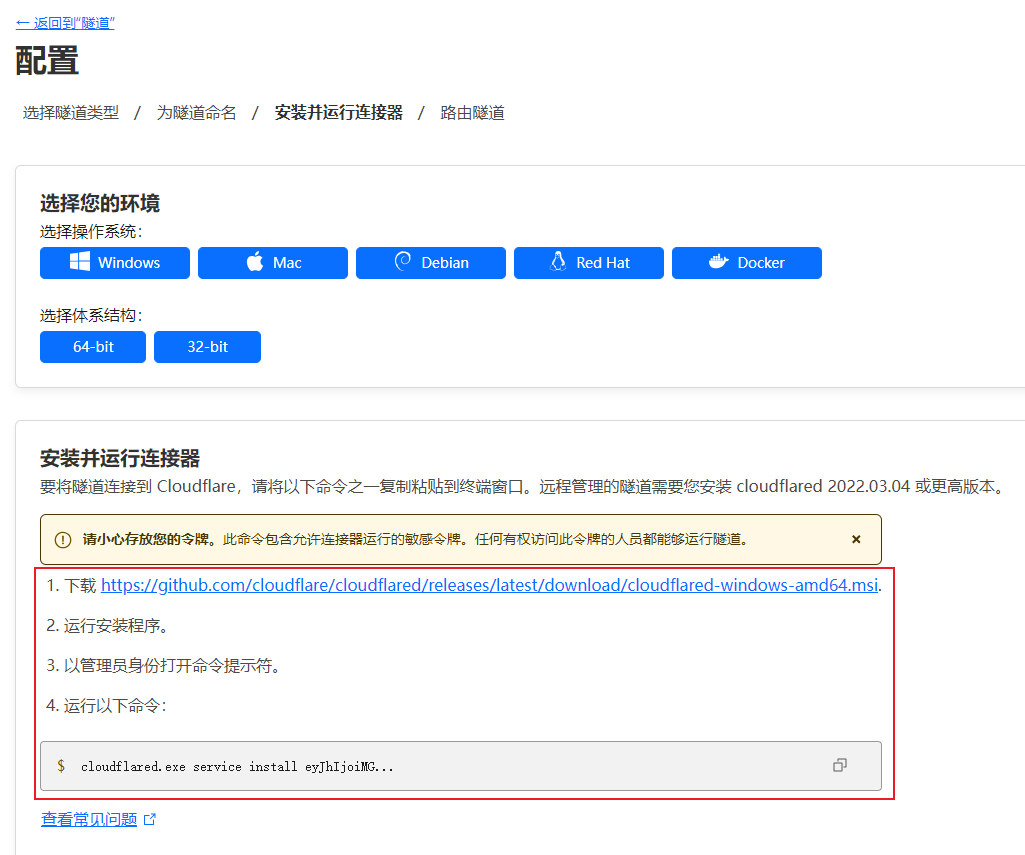Image resolution: width=1025 pixels, height=855 pixels.
Task: Switch to the 32-bit architecture
Action: pos(207,346)
